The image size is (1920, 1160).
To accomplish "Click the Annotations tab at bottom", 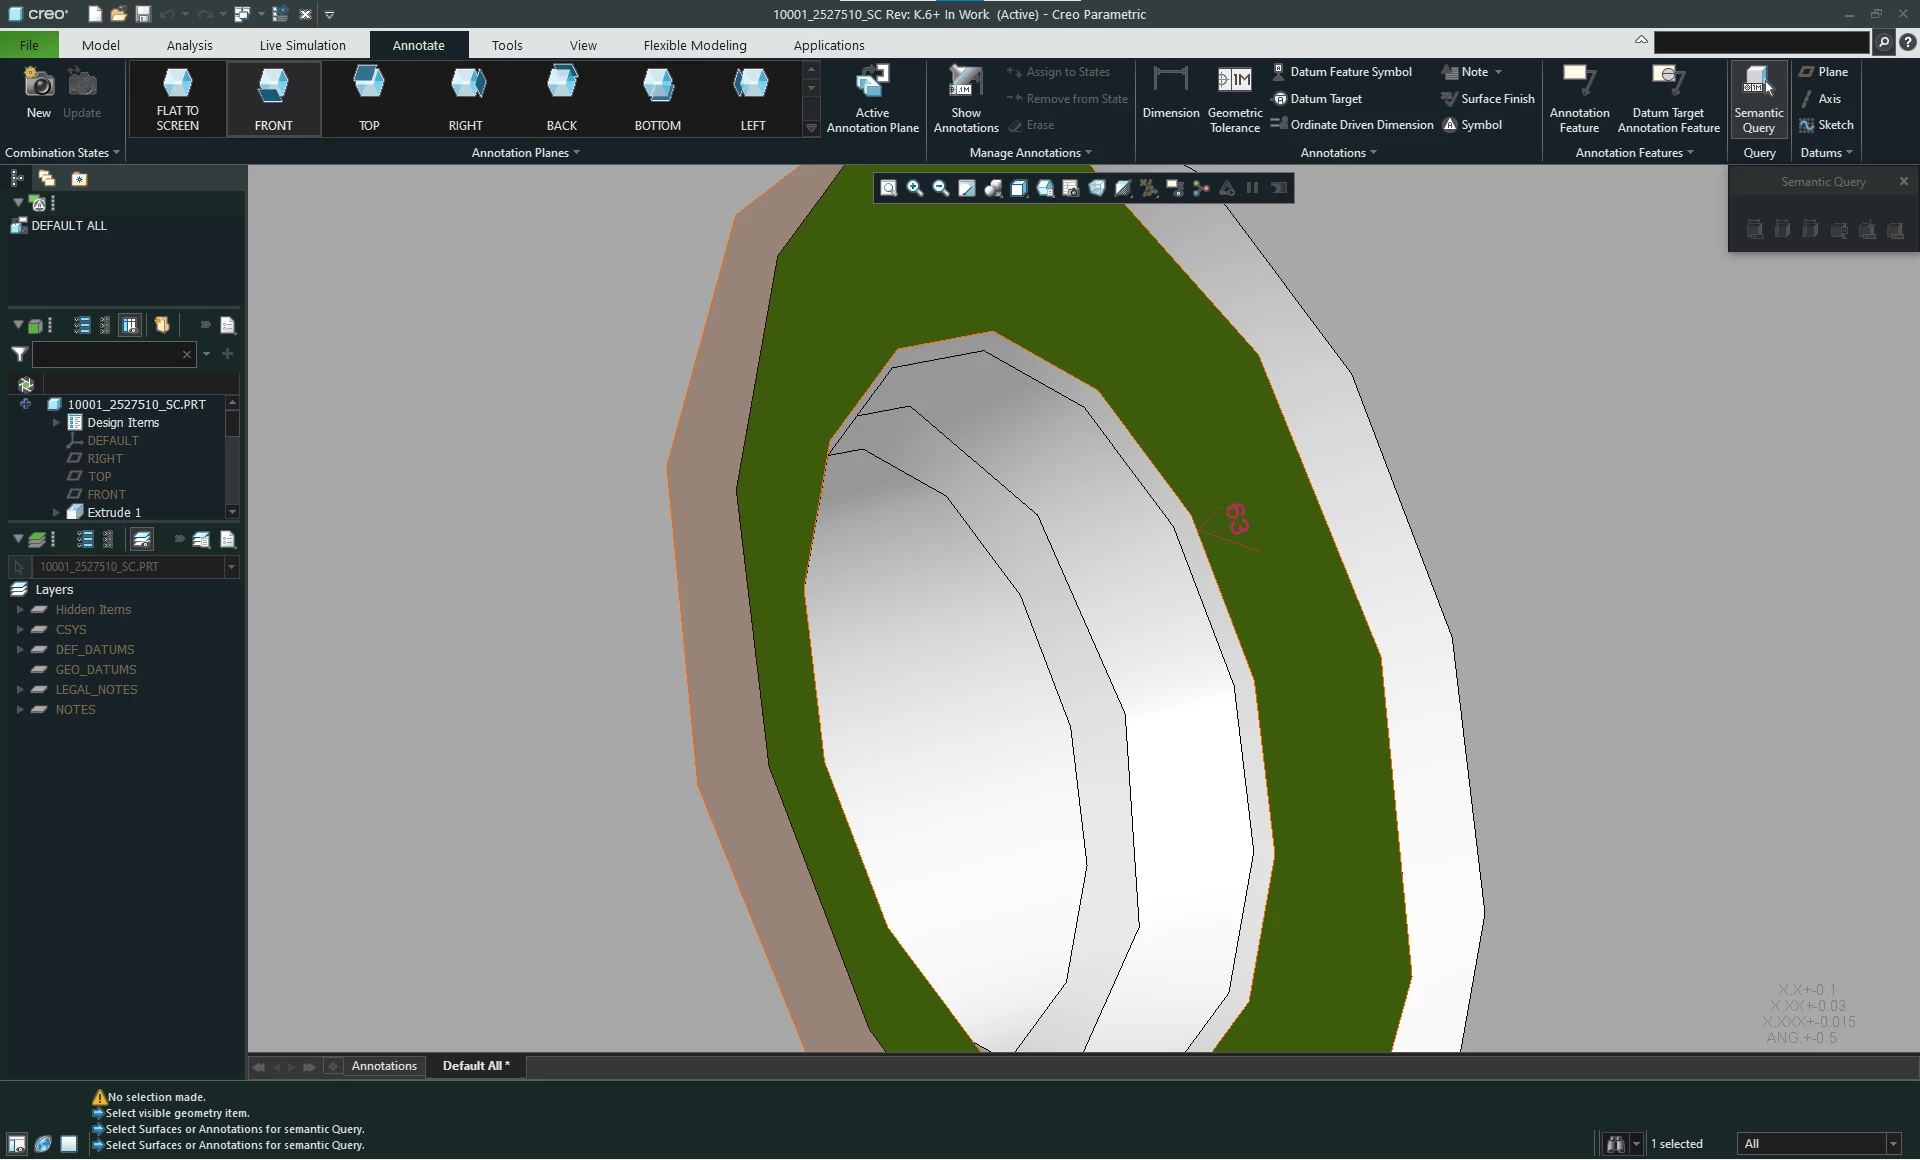I will point(384,1066).
